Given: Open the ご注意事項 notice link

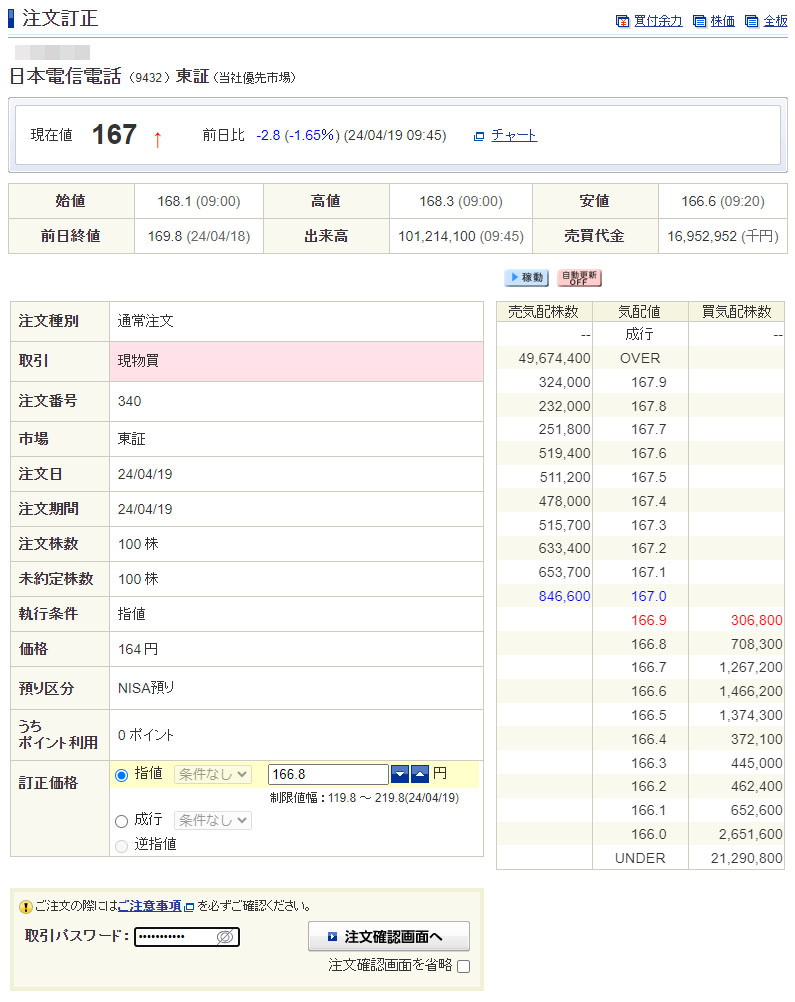Looking at the screenshot, I should pos(149,906).
